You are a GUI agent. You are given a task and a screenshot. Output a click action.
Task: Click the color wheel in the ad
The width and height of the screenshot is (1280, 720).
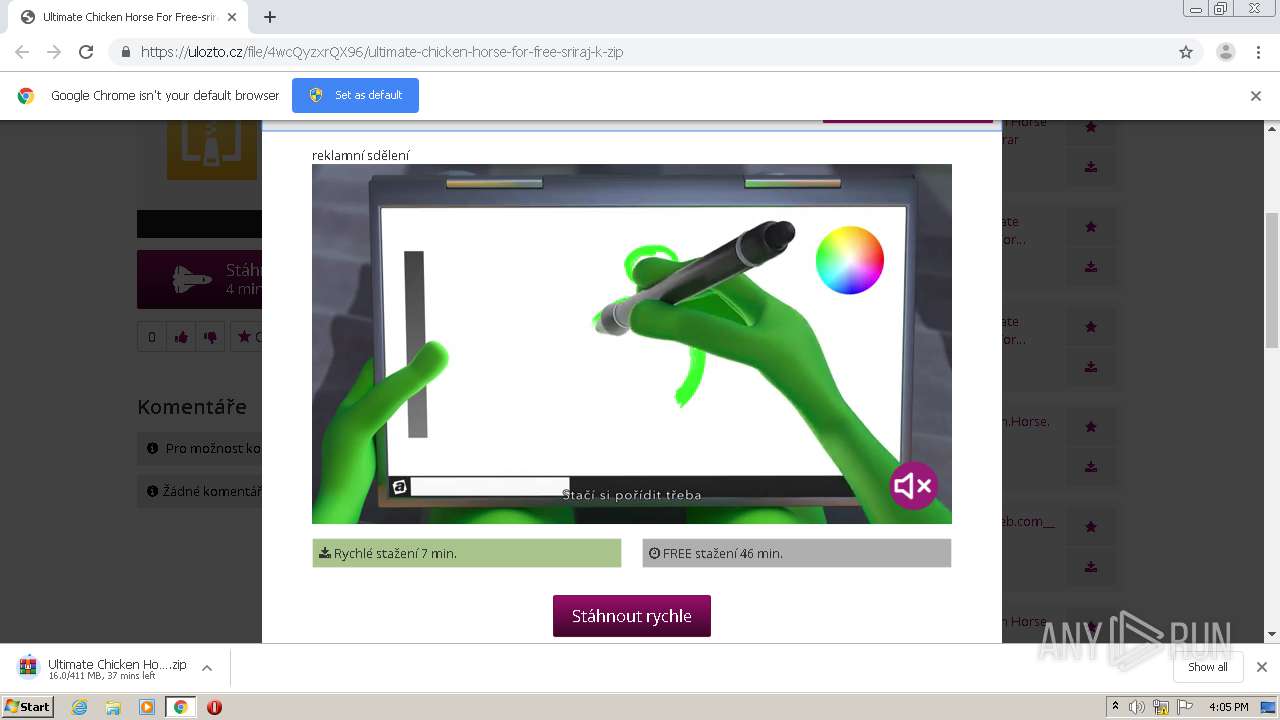[849, 260]
